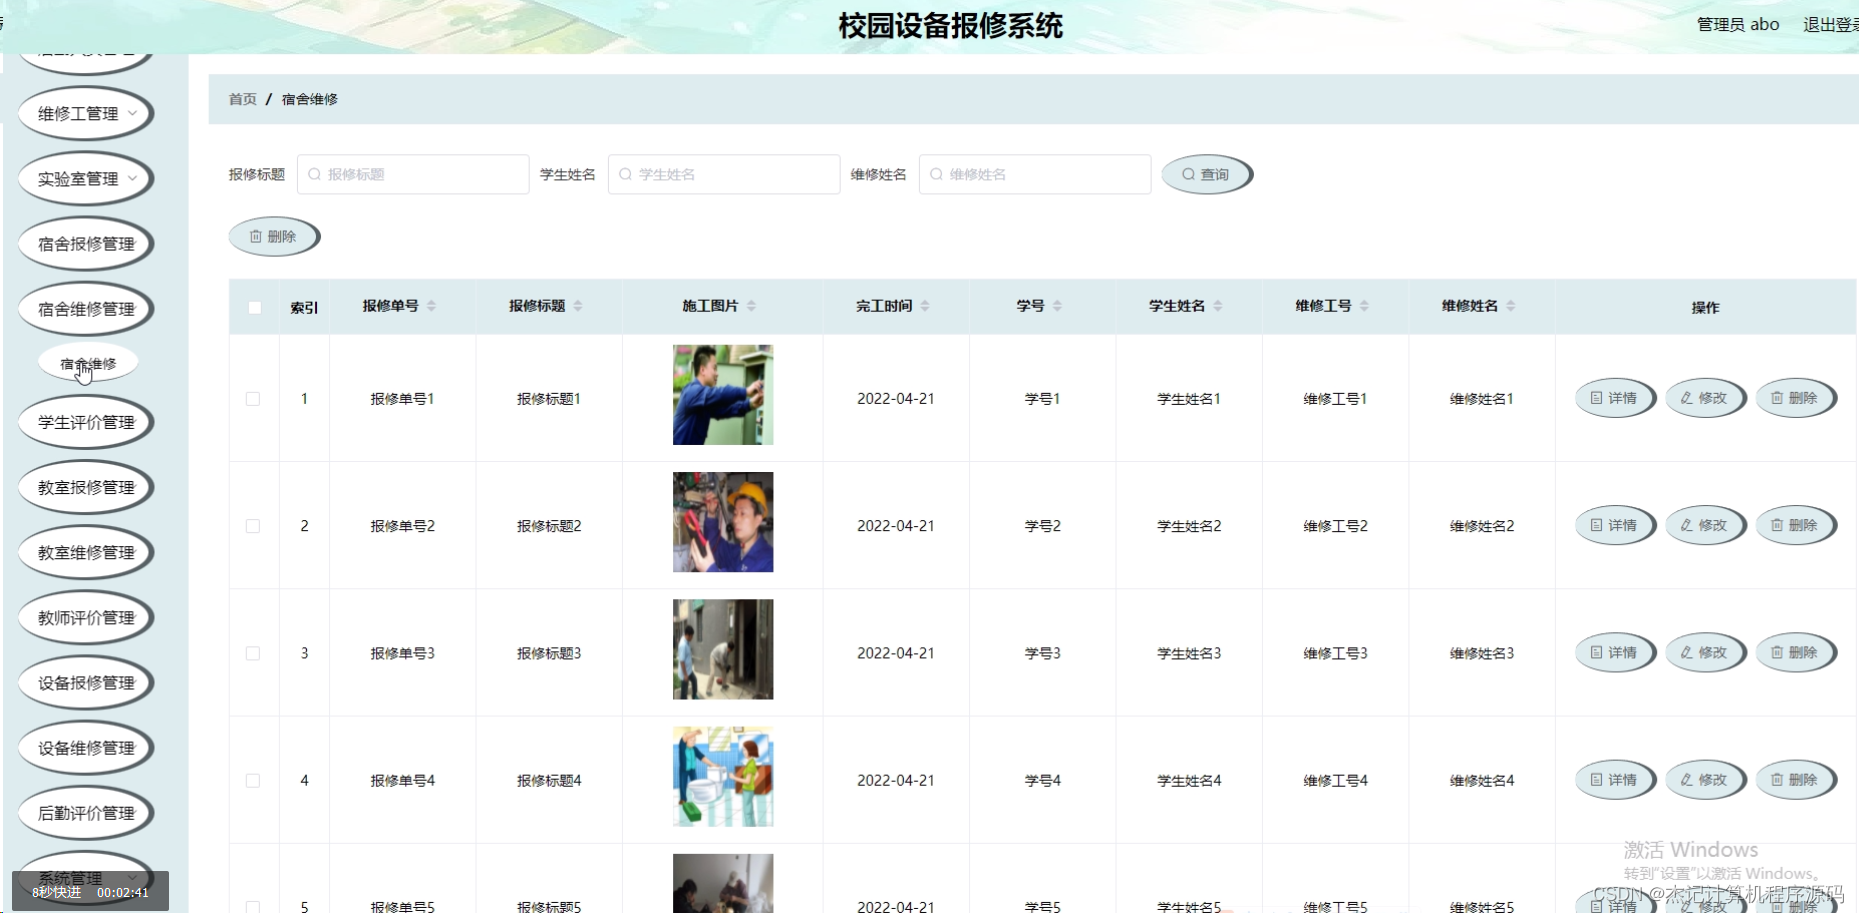
Task: View 详情 for 报修单号1 row
Action: click(x=1615, y=398)
